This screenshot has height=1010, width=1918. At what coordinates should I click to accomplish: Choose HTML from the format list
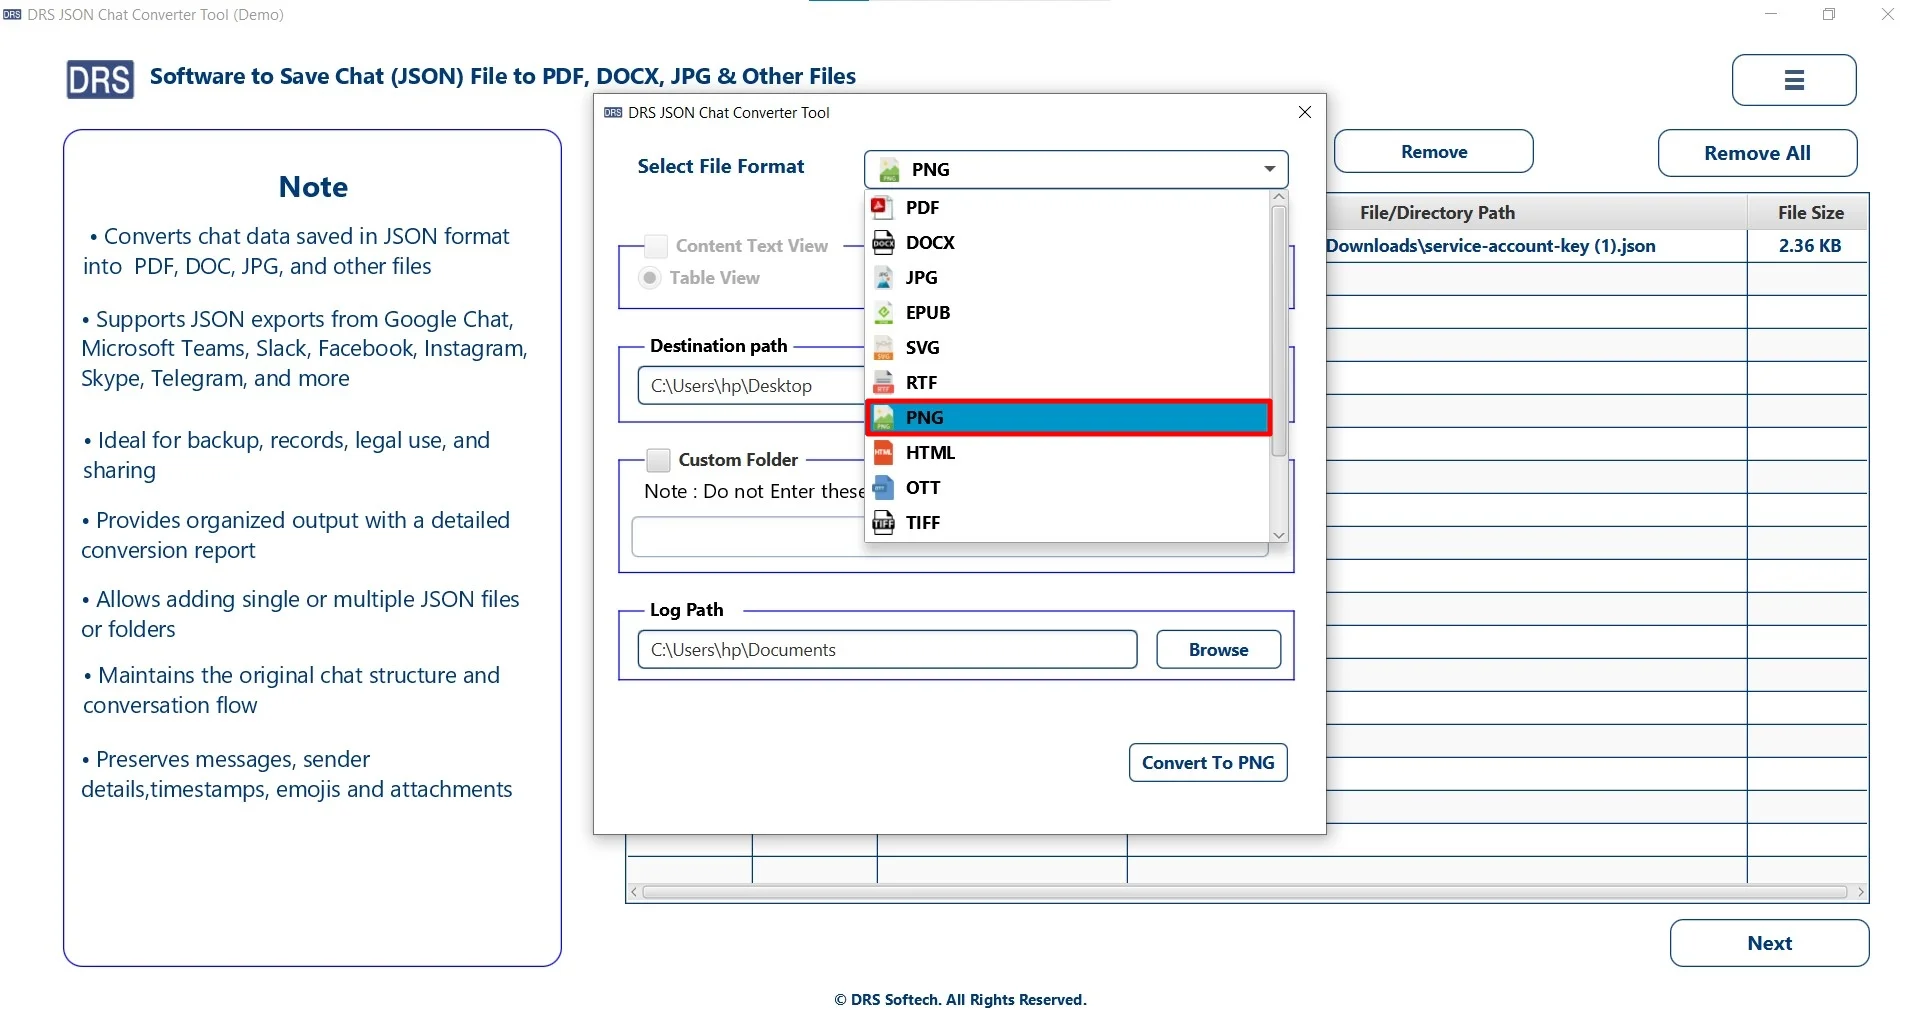tap(930, 452)
